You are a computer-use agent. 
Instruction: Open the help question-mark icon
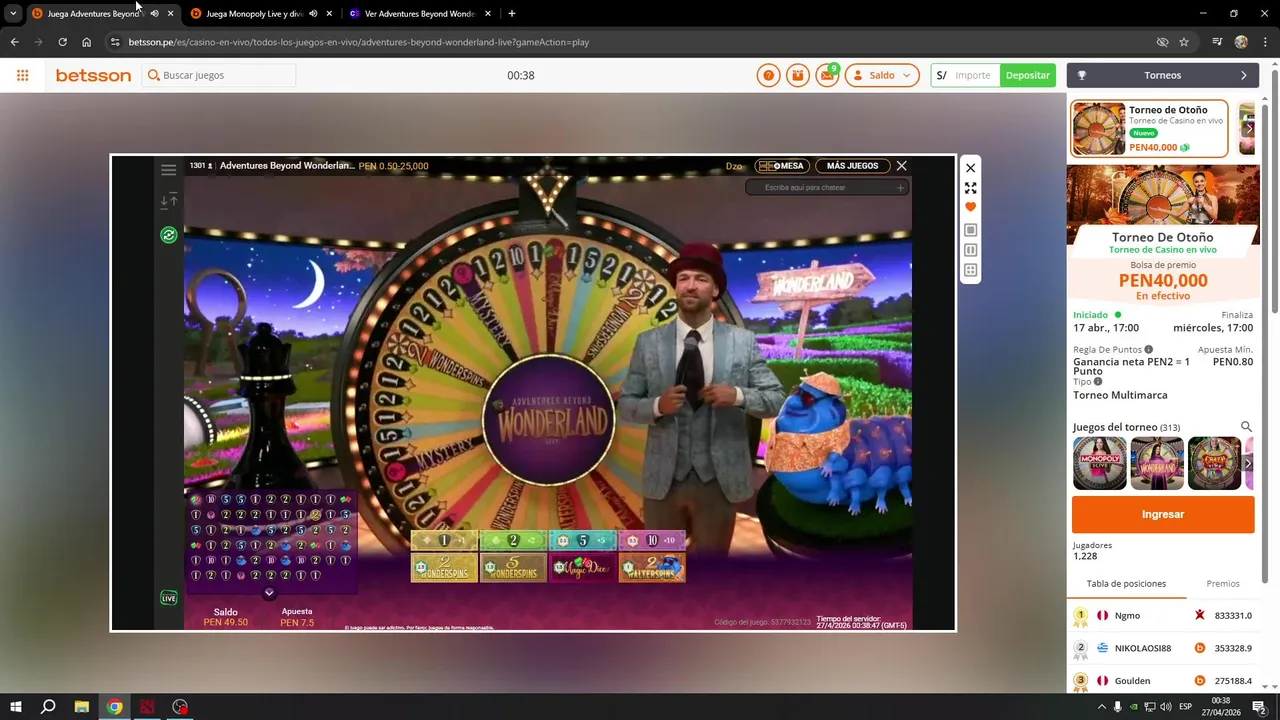click(768, 75)
